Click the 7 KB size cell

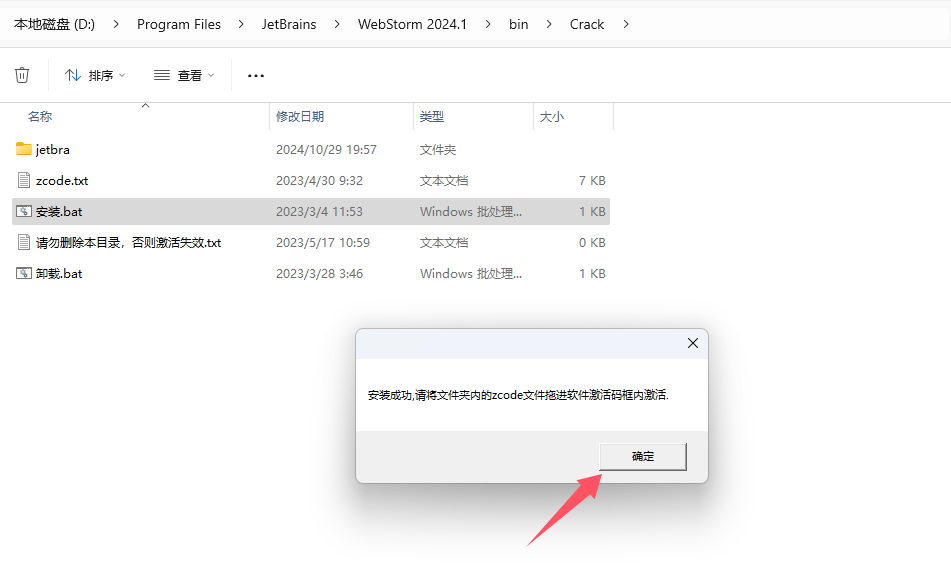592,180
